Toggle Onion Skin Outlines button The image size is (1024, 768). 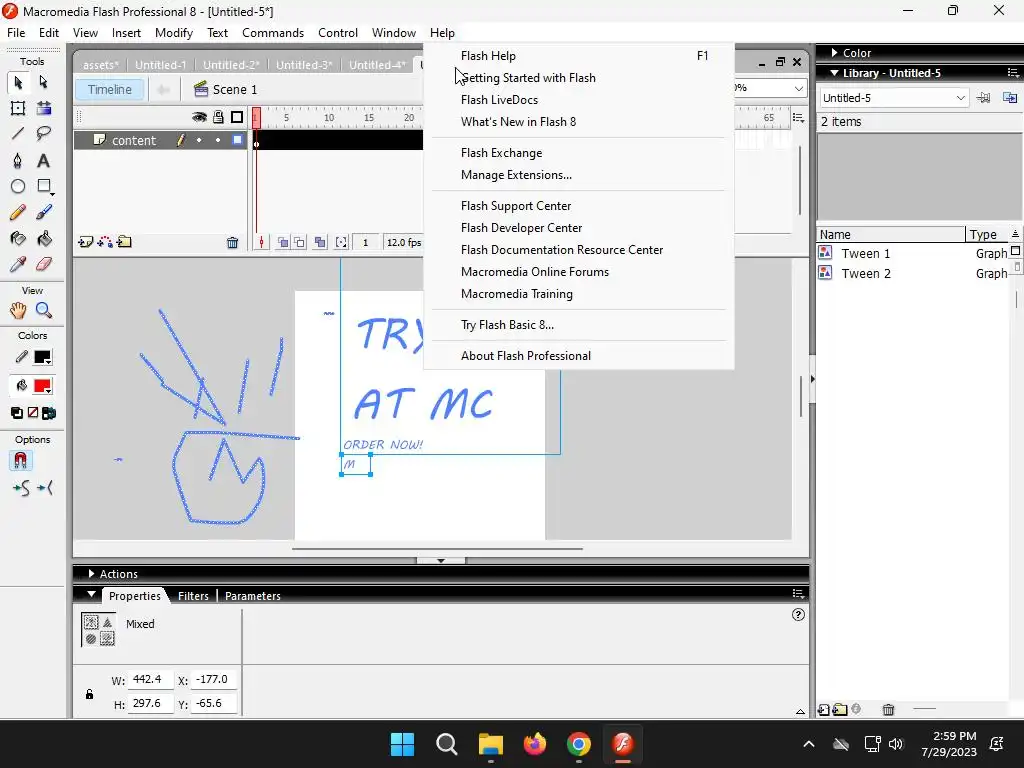click(x=299, y=242)
